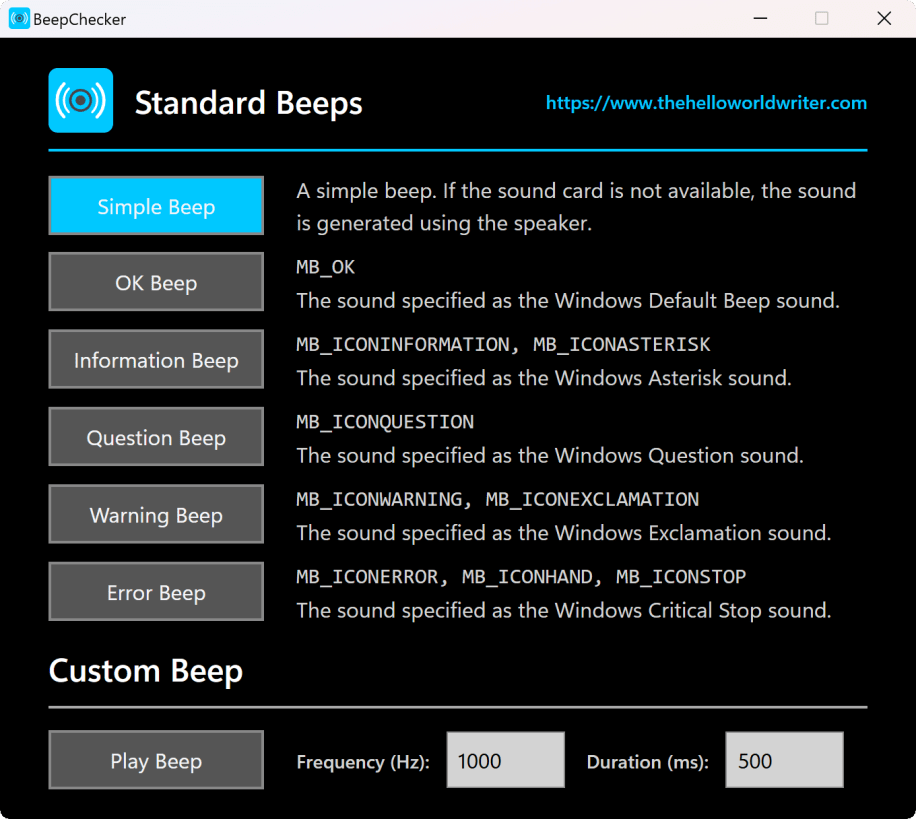Screen dimensions: 916x819
Task: Click the "Frequency (Hz):" label
Action: [363, 762]
